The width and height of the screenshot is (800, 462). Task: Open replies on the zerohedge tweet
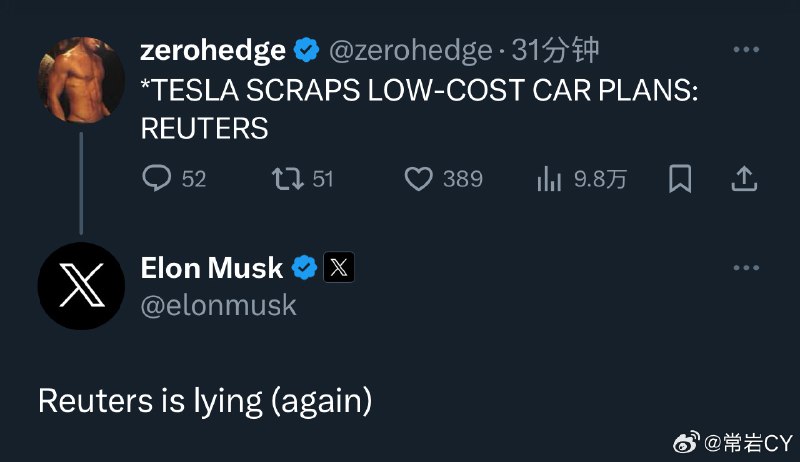click(157, 178)
